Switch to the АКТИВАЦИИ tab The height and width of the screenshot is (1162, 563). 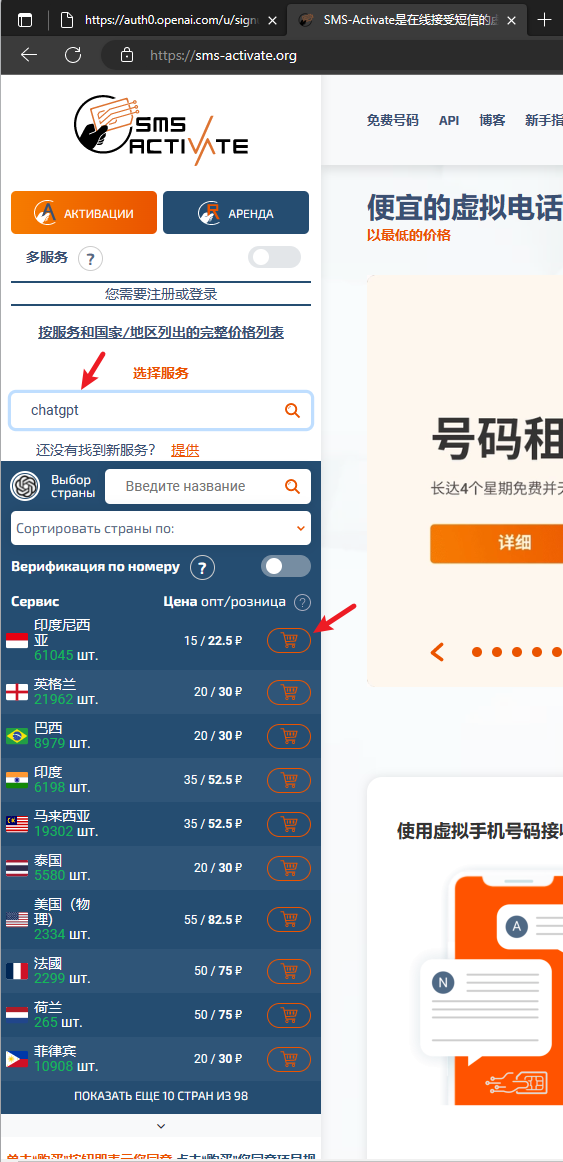click(x=84, y=213)
